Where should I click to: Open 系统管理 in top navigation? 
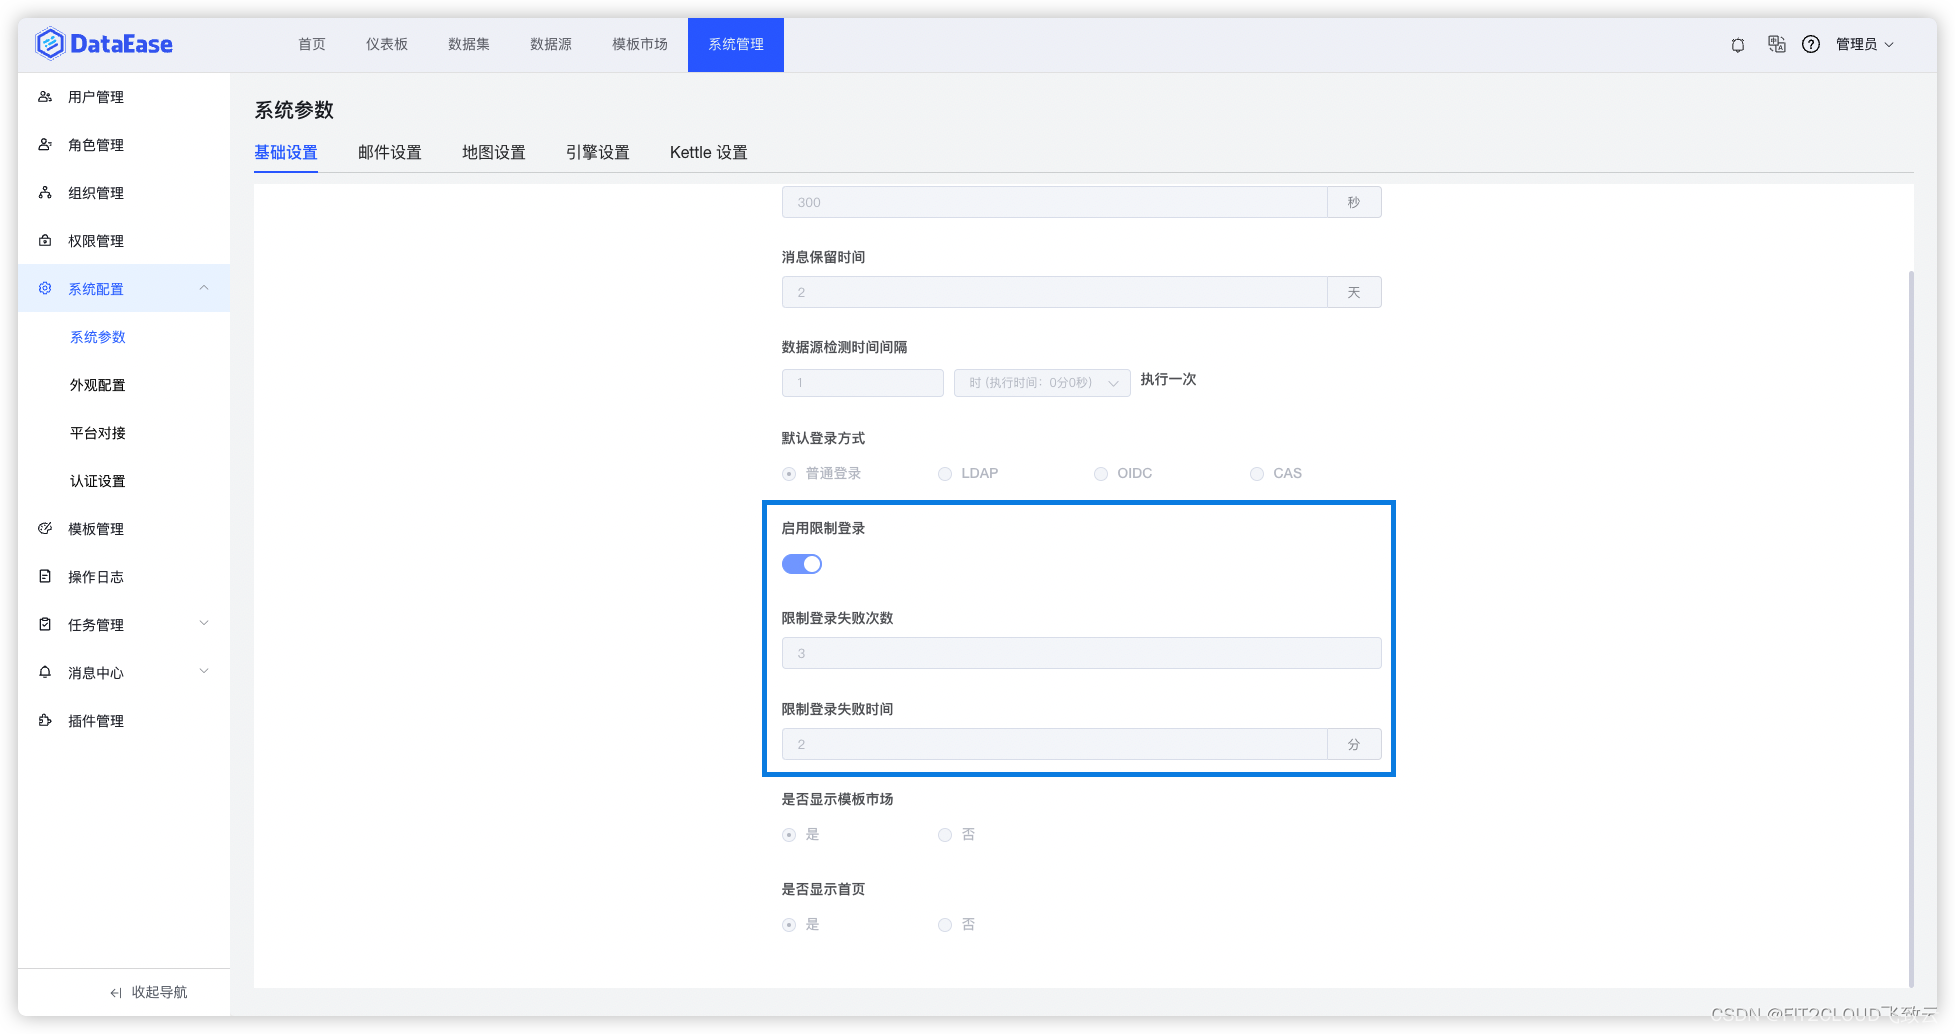point(736,44)
